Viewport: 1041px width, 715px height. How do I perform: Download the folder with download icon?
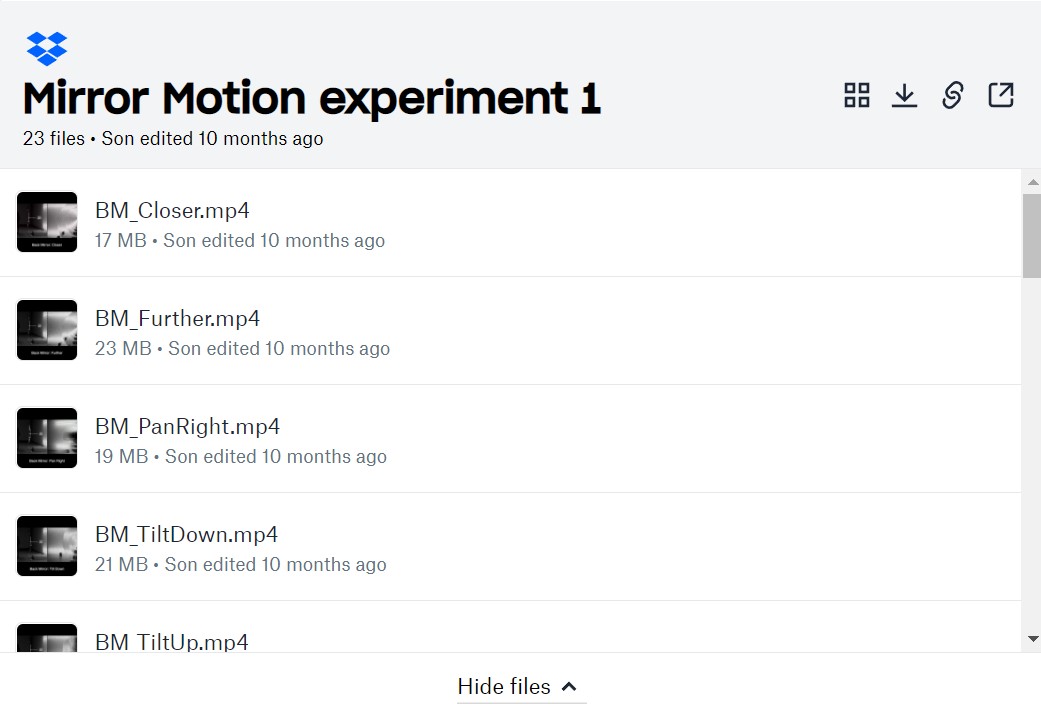[x=904, y=95]
